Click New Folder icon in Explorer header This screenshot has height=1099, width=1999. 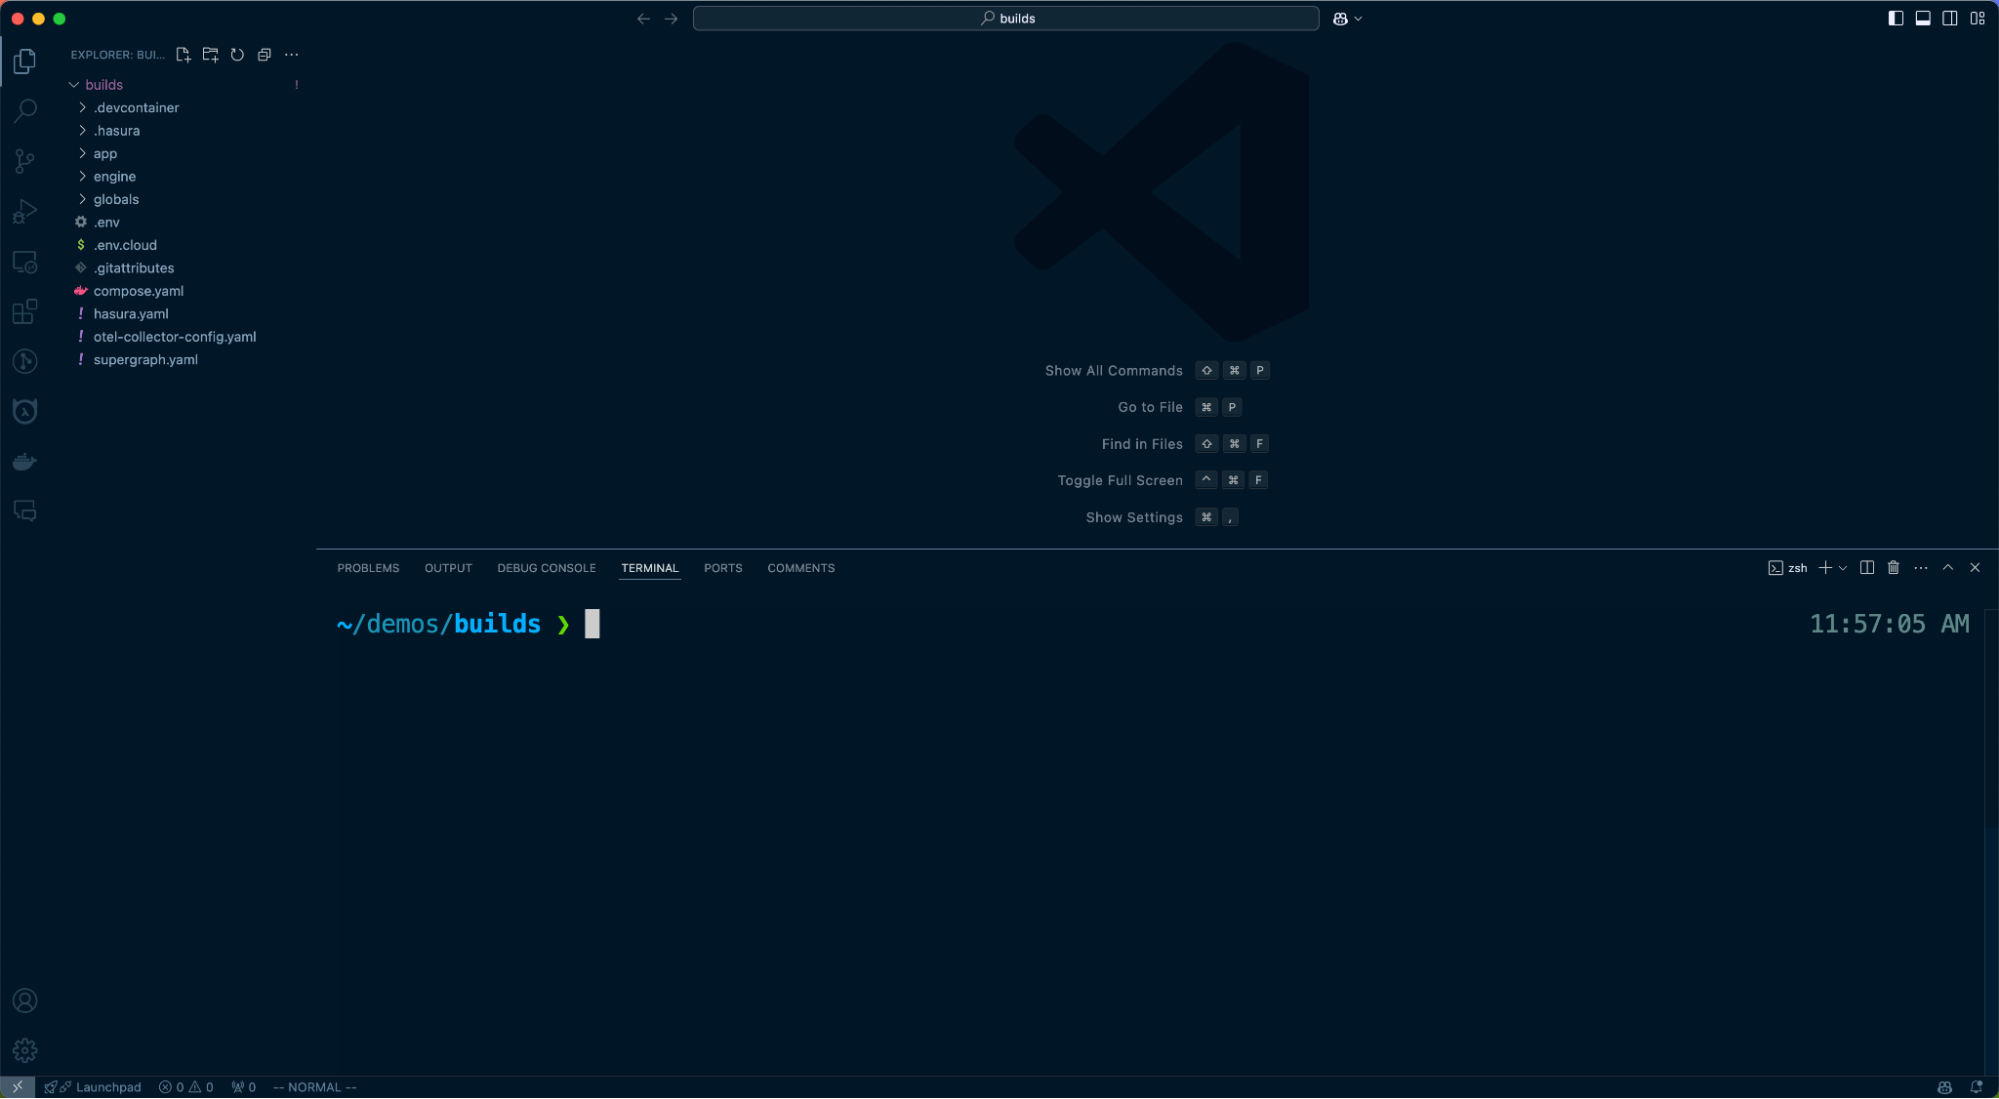(210, 55)
